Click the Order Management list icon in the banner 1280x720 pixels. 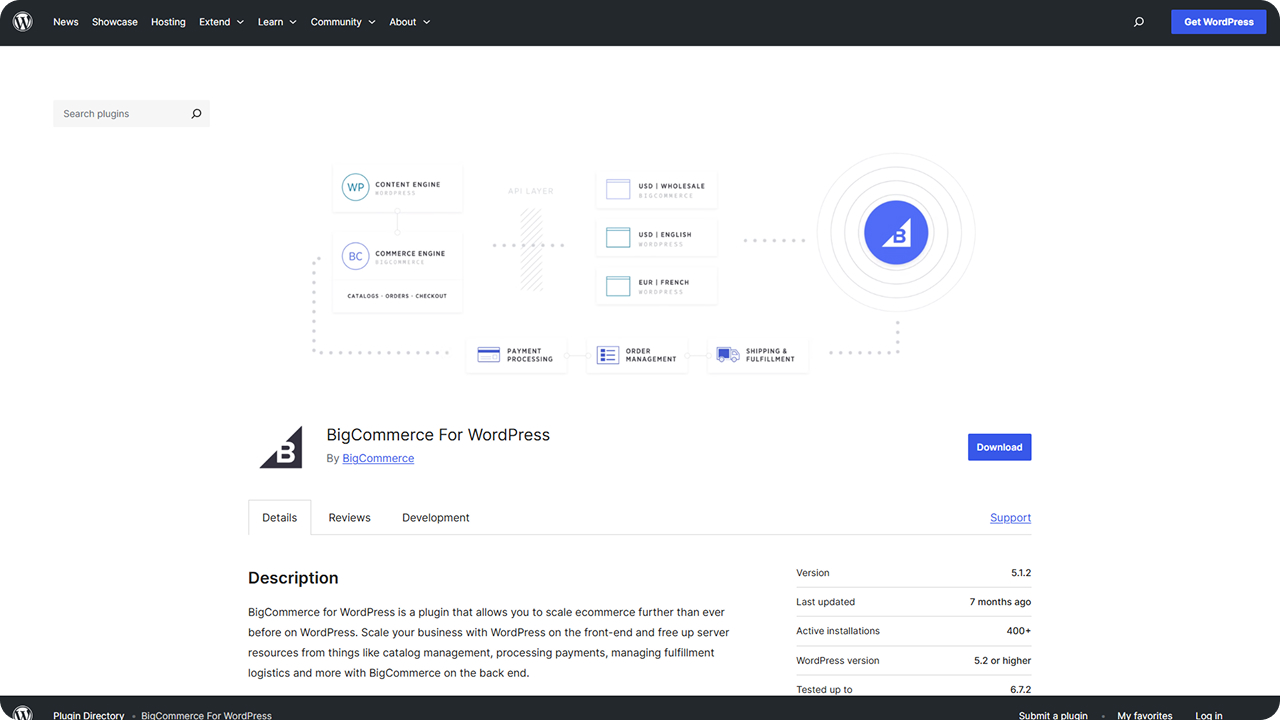(x=608, y=355)
